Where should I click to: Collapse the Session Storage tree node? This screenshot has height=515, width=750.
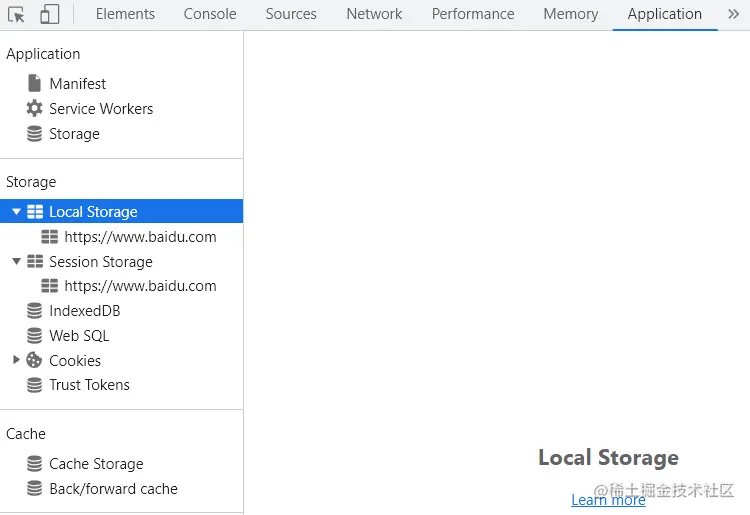tap(16, 261)
